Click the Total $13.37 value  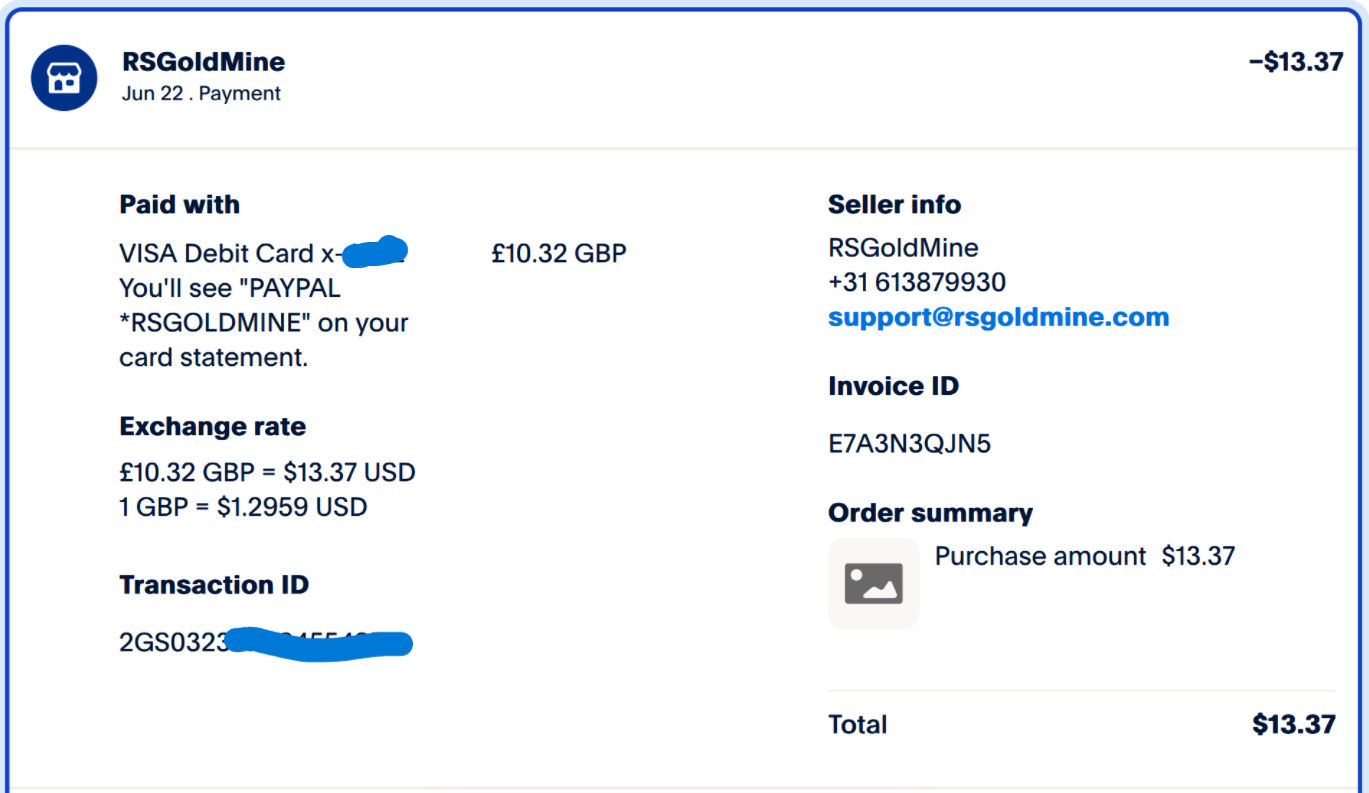click(1293, 724)
